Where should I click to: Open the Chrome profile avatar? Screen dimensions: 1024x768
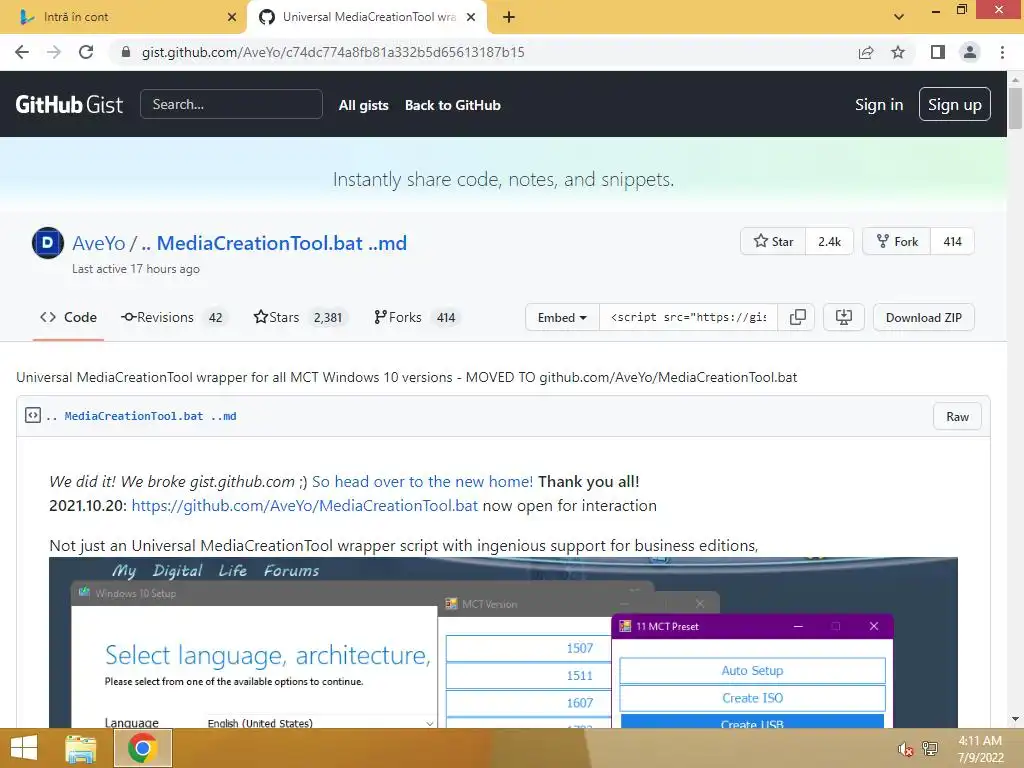(x=970, y=52)
